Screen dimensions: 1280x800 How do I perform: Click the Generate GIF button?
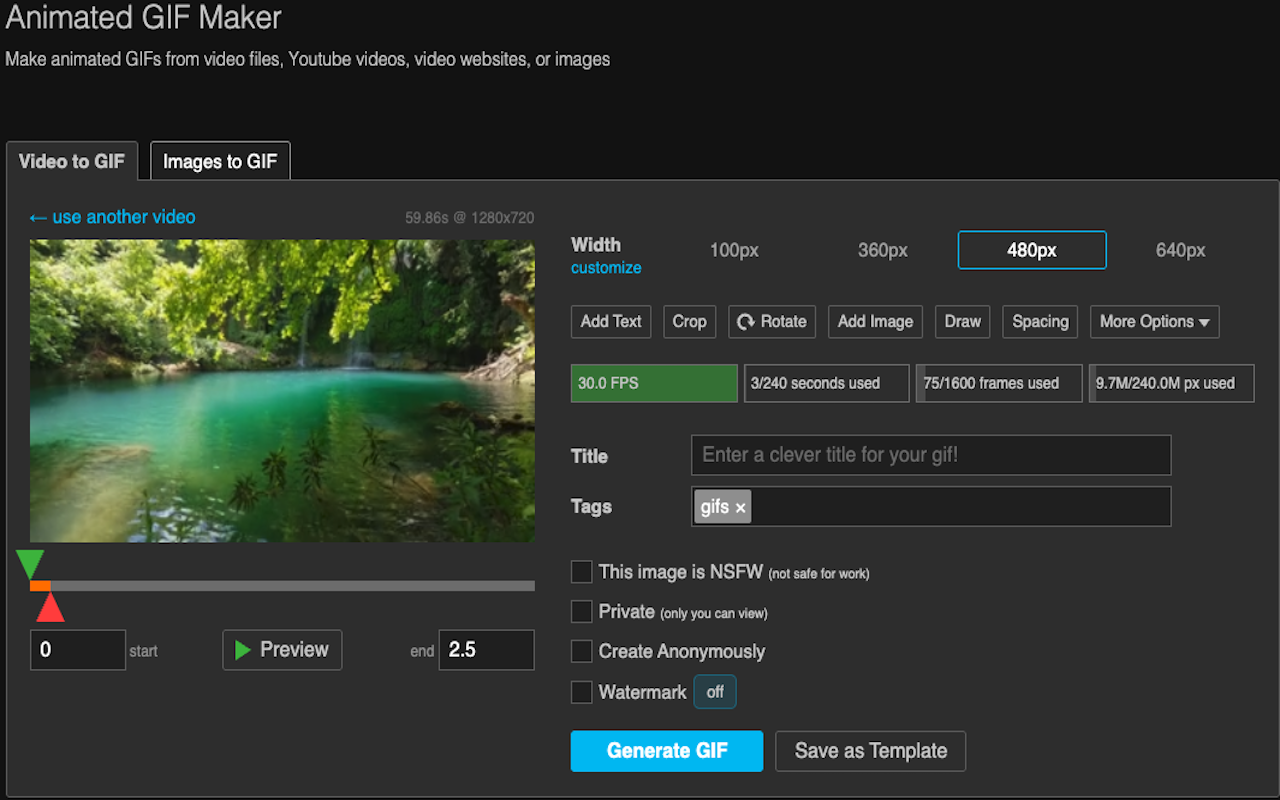point(667,751)
